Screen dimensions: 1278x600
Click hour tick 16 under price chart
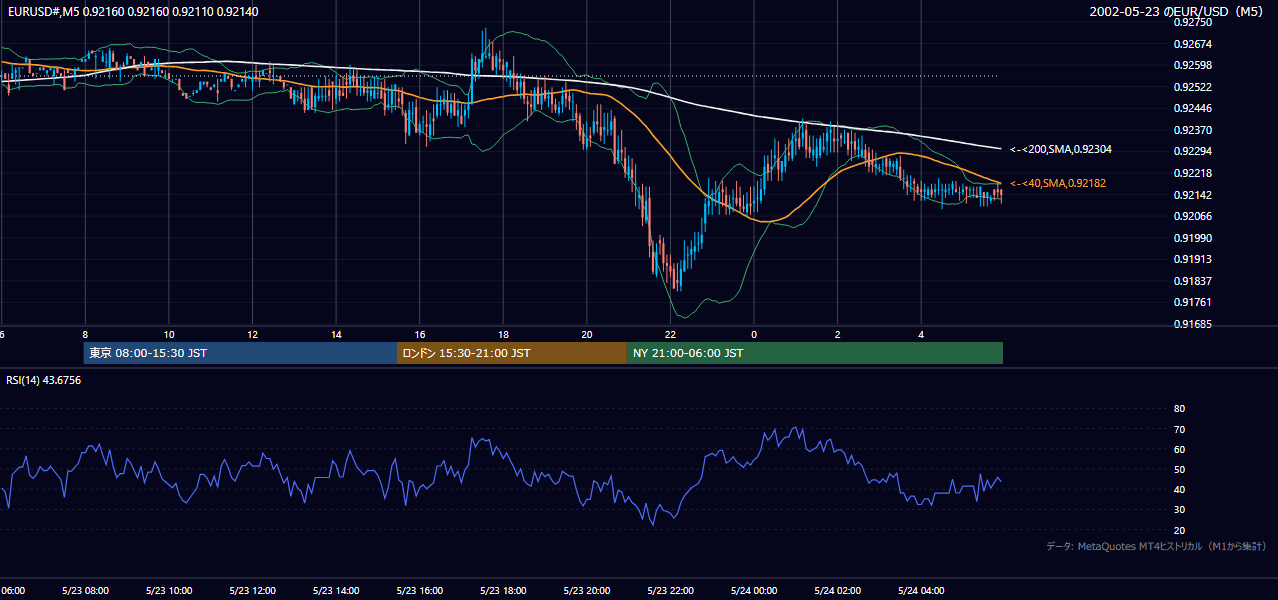[x=420, y=334]
